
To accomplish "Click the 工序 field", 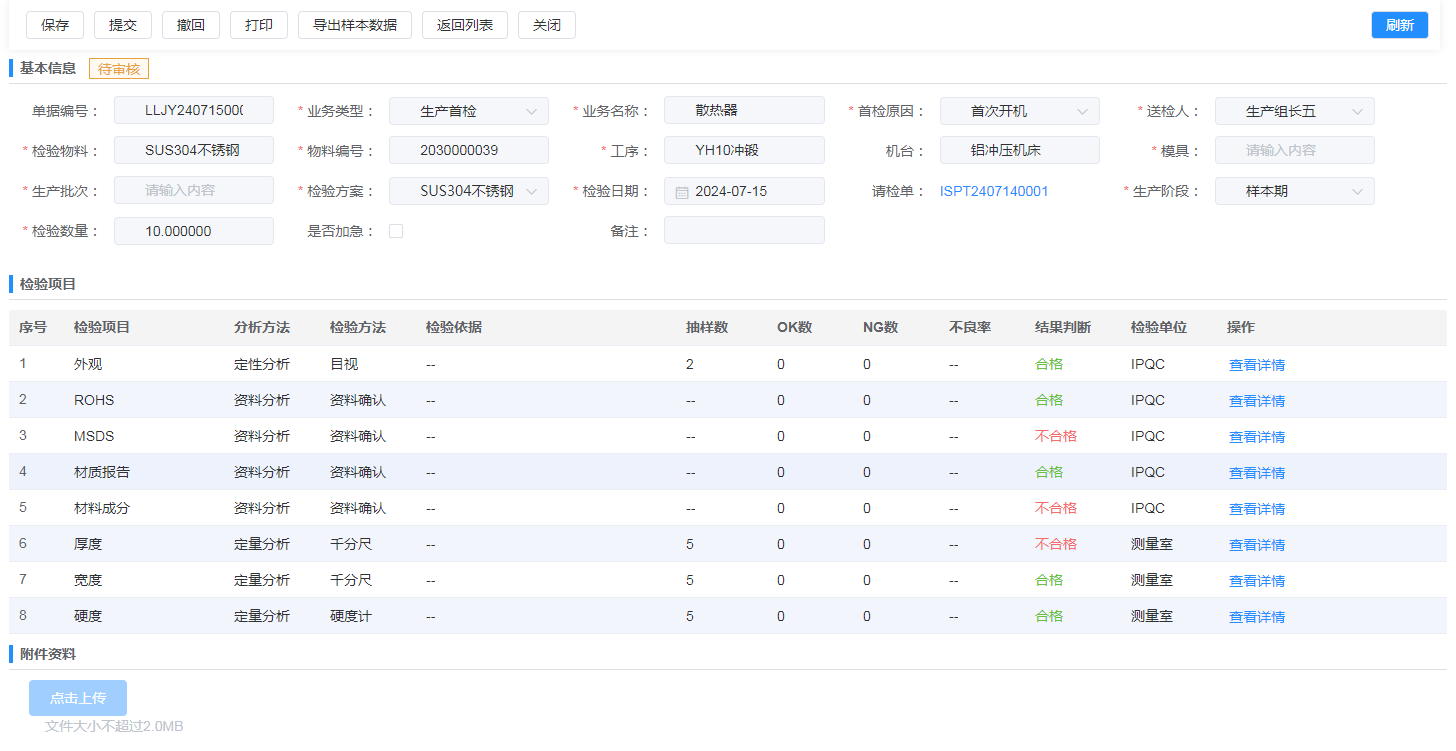I will click(x=744, y=150).
